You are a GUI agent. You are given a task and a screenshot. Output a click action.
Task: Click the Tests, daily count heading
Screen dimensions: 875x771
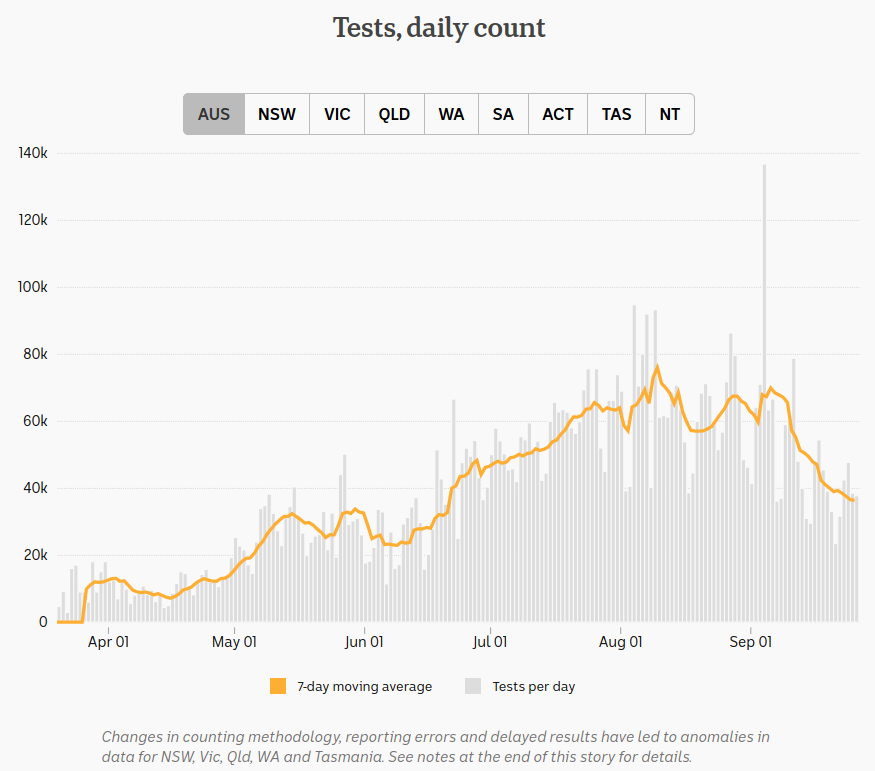(439, 28)
